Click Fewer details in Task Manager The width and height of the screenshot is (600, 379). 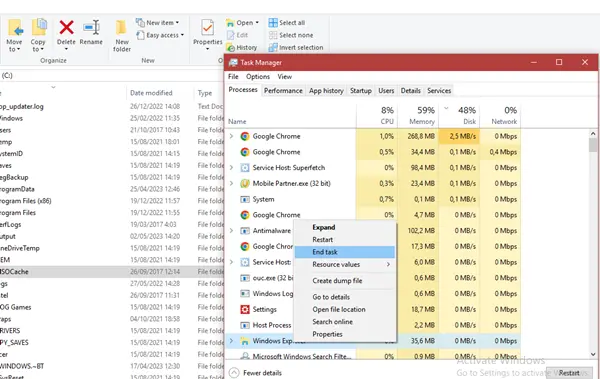pyautogui.click(x=256, y=372)
